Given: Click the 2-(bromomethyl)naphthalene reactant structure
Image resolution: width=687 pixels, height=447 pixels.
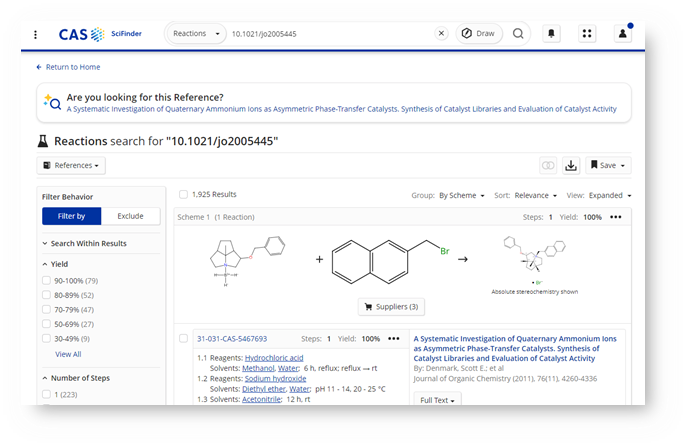Looking at the screenshot, I should [391, 262].
